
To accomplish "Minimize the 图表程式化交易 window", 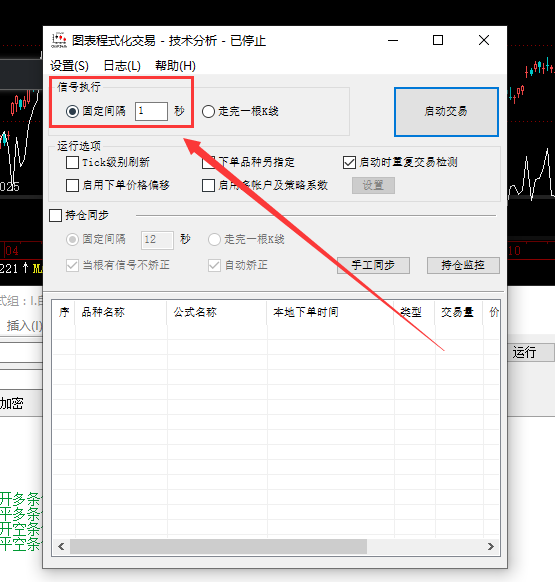I will coord(393,40).
